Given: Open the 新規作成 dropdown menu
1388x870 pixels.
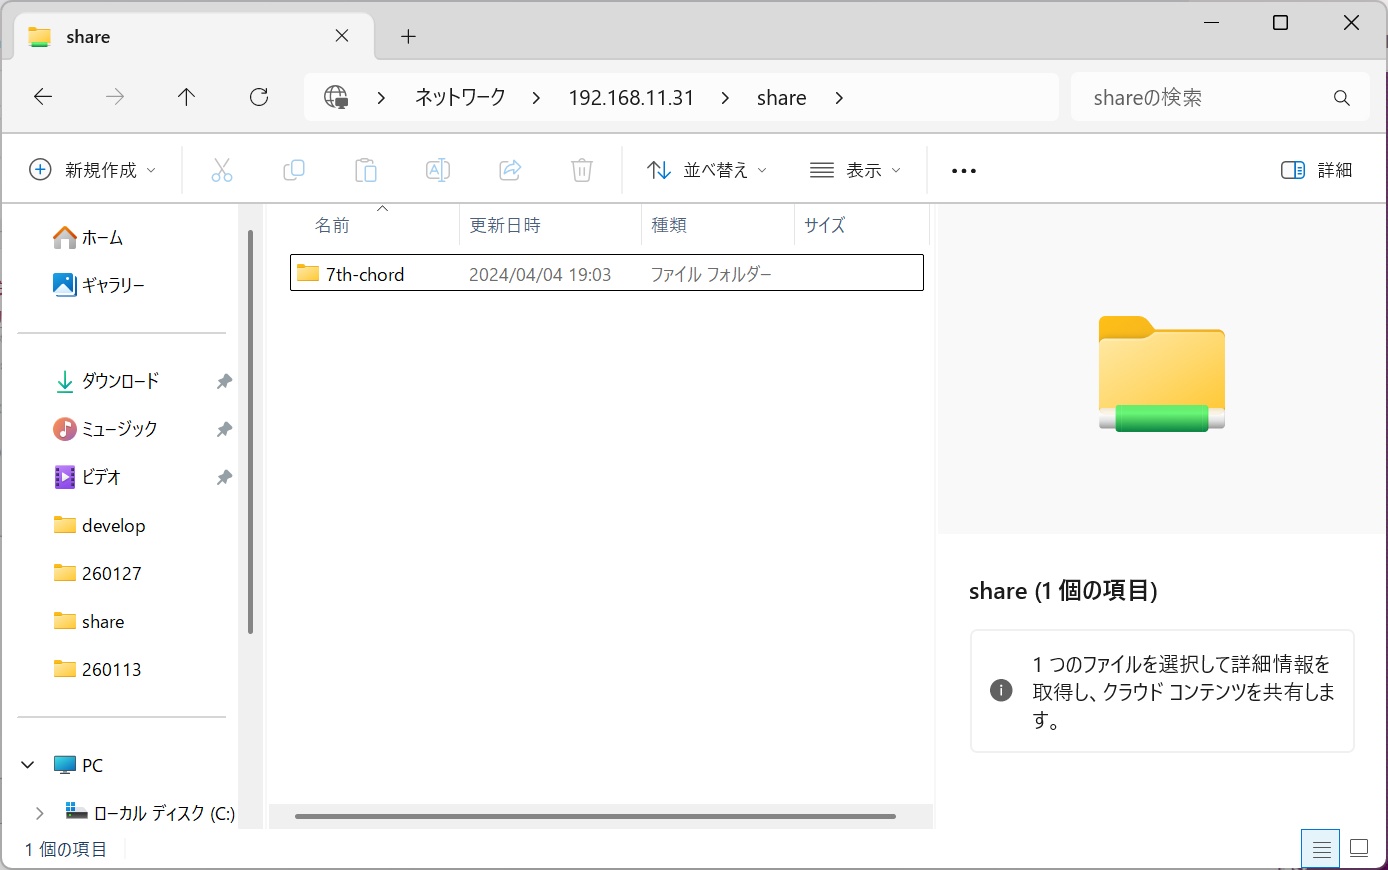Looking at the screenshot, I should (x=93, y=170).
